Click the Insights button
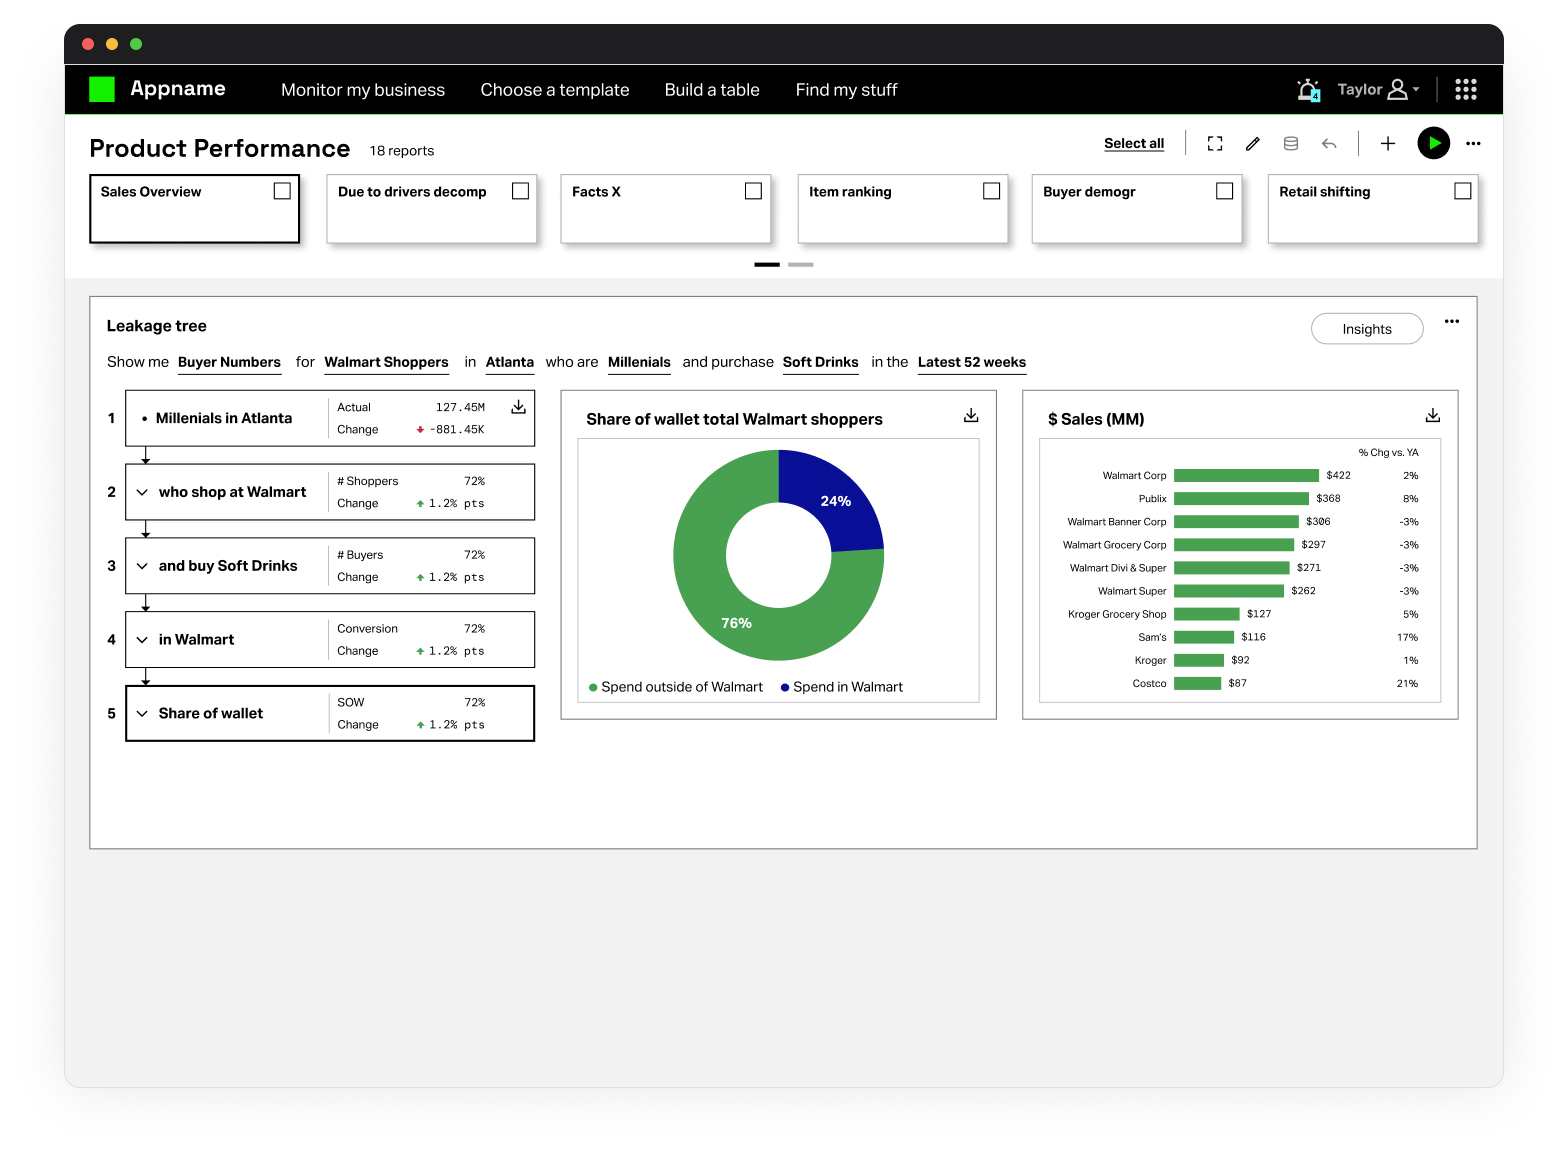 (x=1366, y=329)
